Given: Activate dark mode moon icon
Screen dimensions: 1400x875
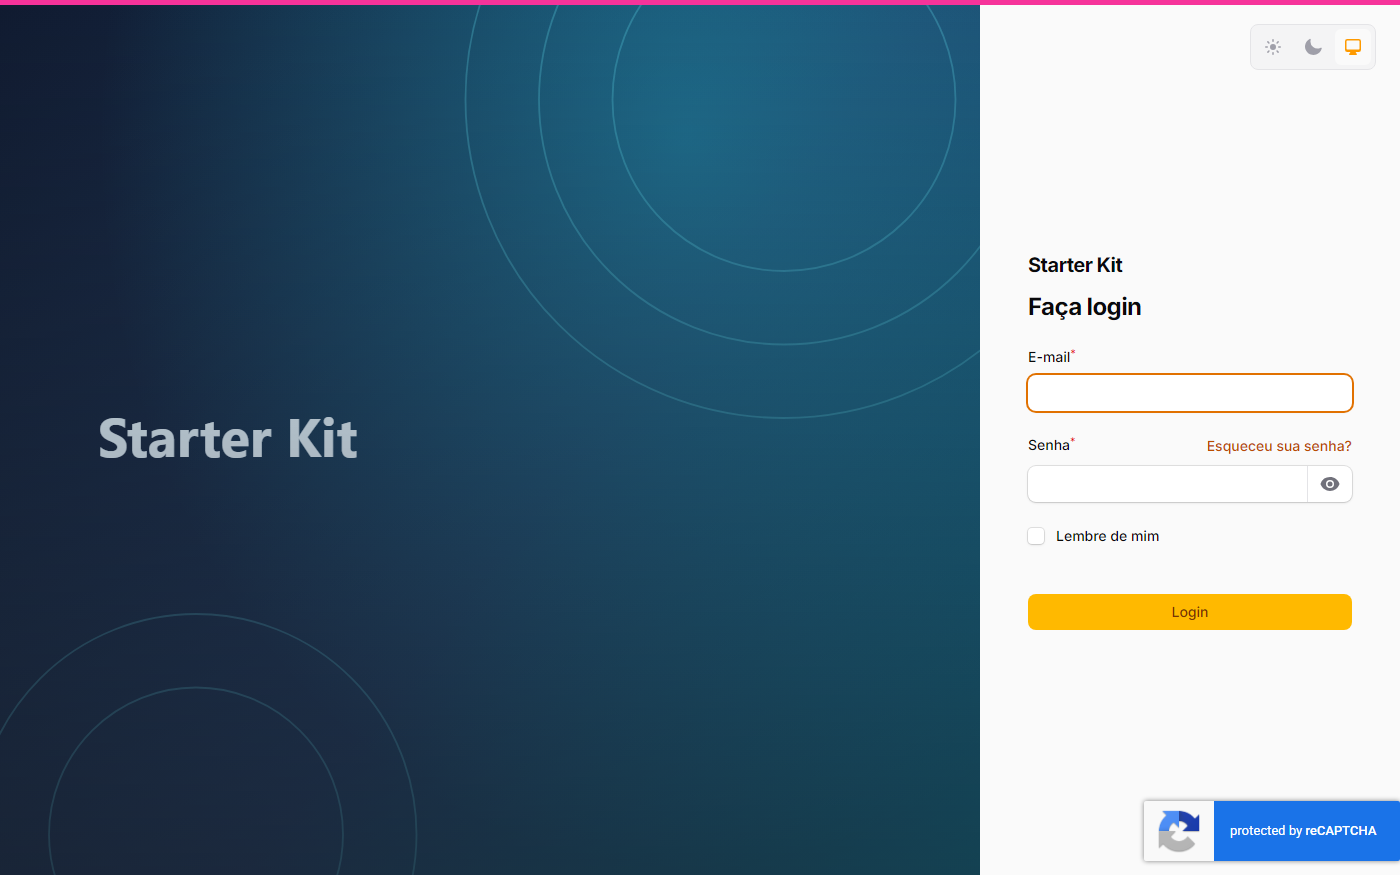Looking at the screenshot, I should [1313, 47].
